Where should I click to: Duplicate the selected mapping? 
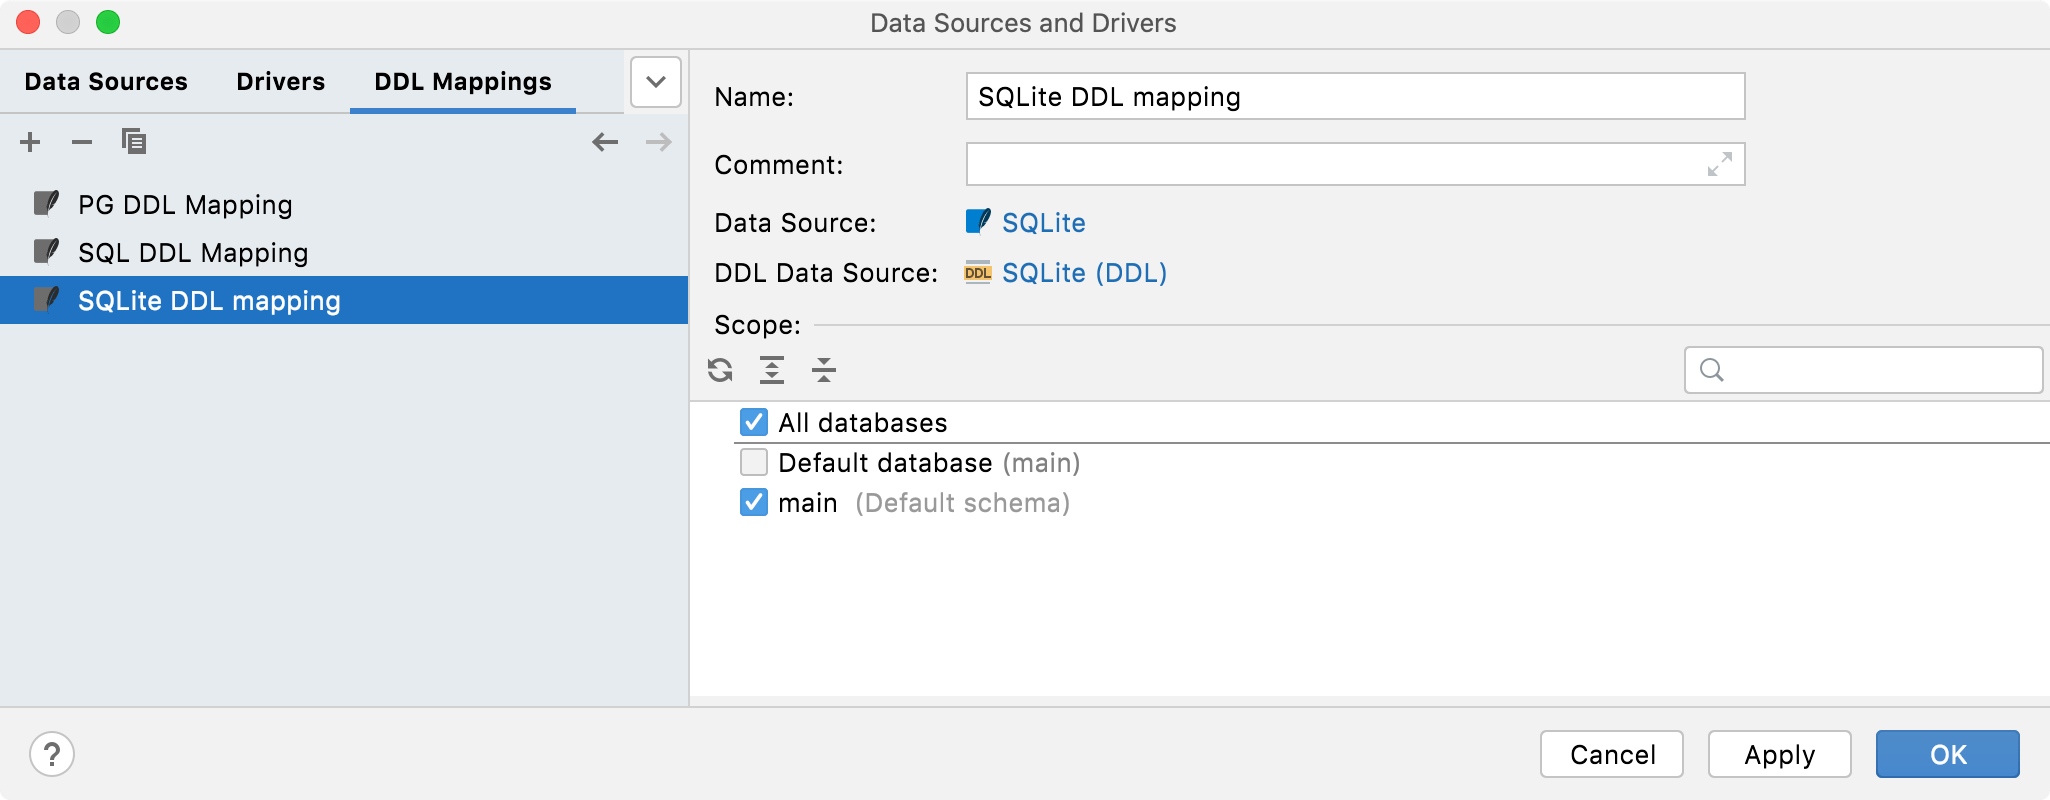click(x=134, y=142)
